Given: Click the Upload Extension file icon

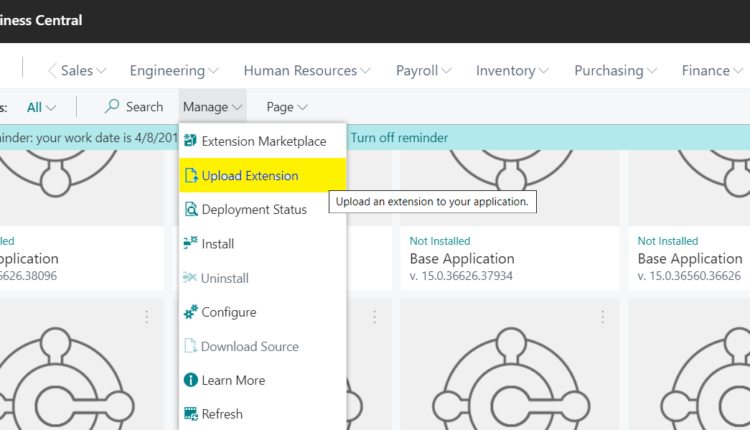Looking at the screenshot, I should coord(190,176).
